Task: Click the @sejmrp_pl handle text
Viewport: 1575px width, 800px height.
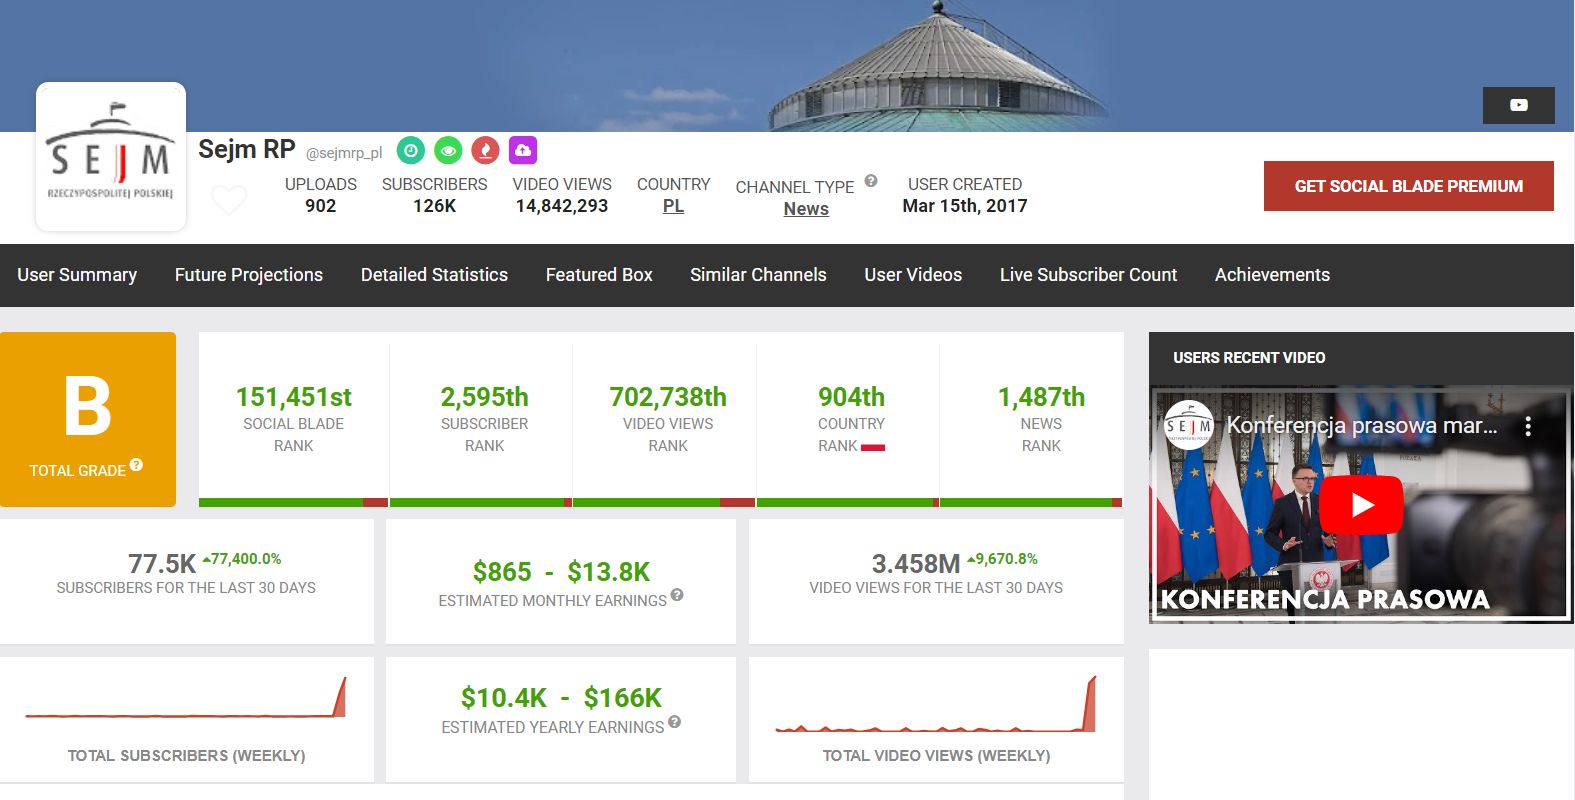Action: (344, 153)
